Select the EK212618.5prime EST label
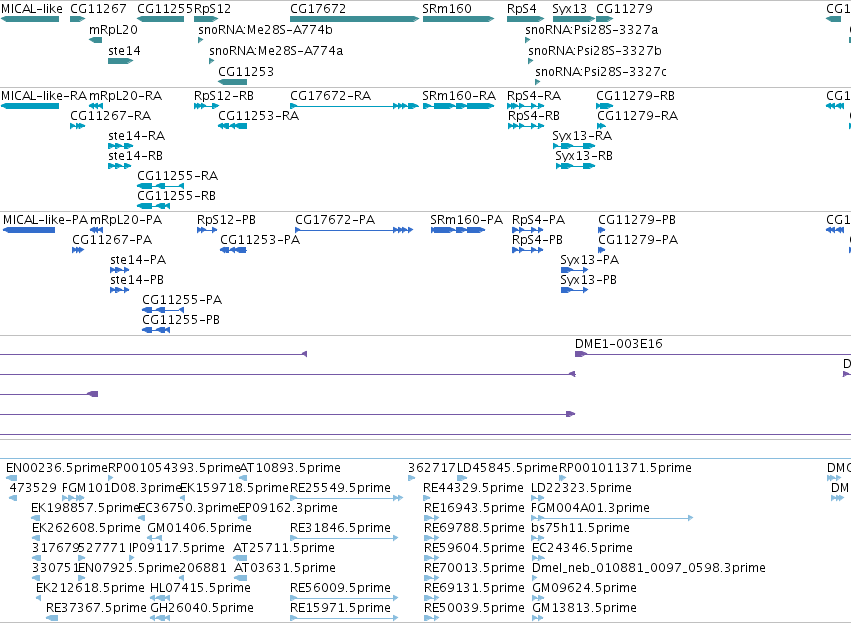Image resolution: width=851 pixels, height=623 pixels. [x=90, y=588]
